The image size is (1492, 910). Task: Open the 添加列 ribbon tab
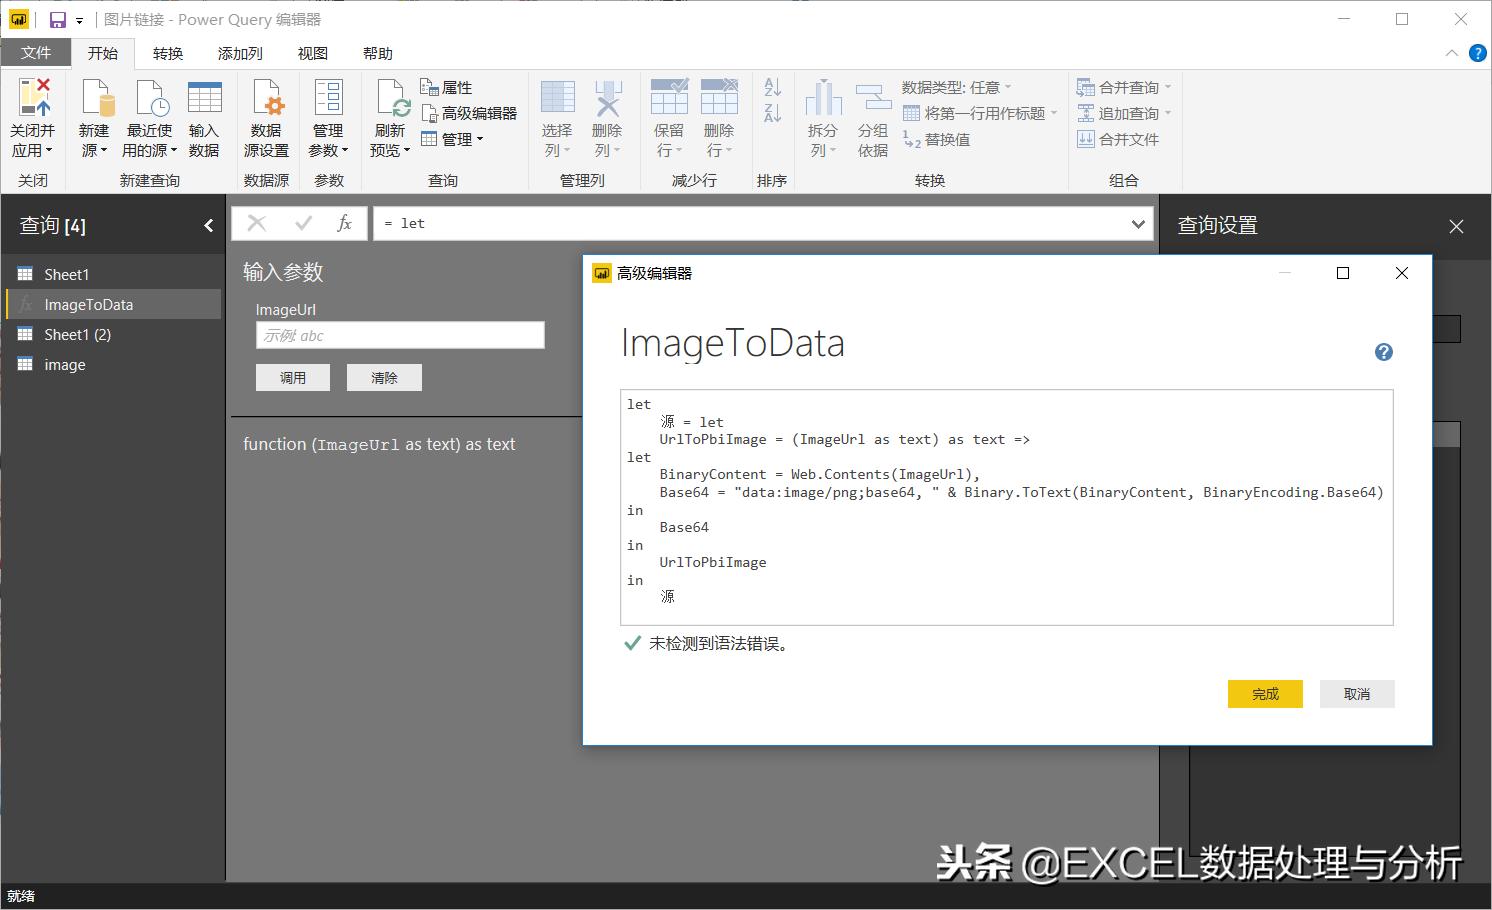(238, 53)
